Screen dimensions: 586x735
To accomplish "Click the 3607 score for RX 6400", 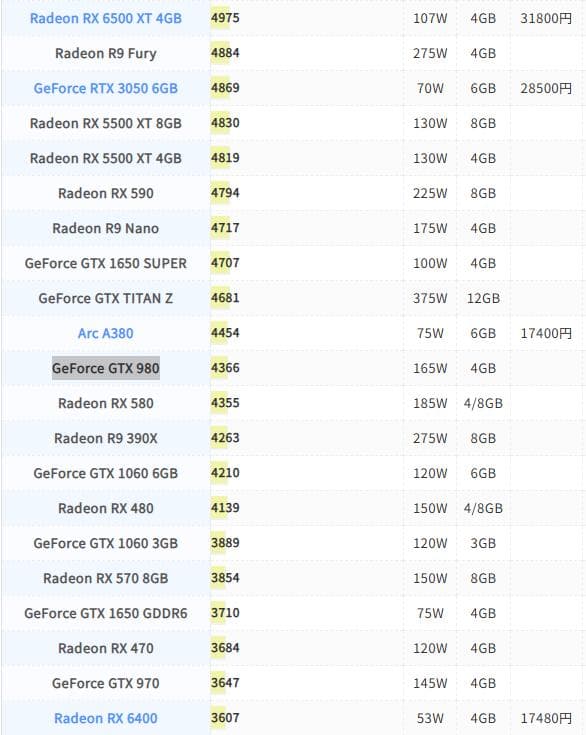I will tap(225, 718).
